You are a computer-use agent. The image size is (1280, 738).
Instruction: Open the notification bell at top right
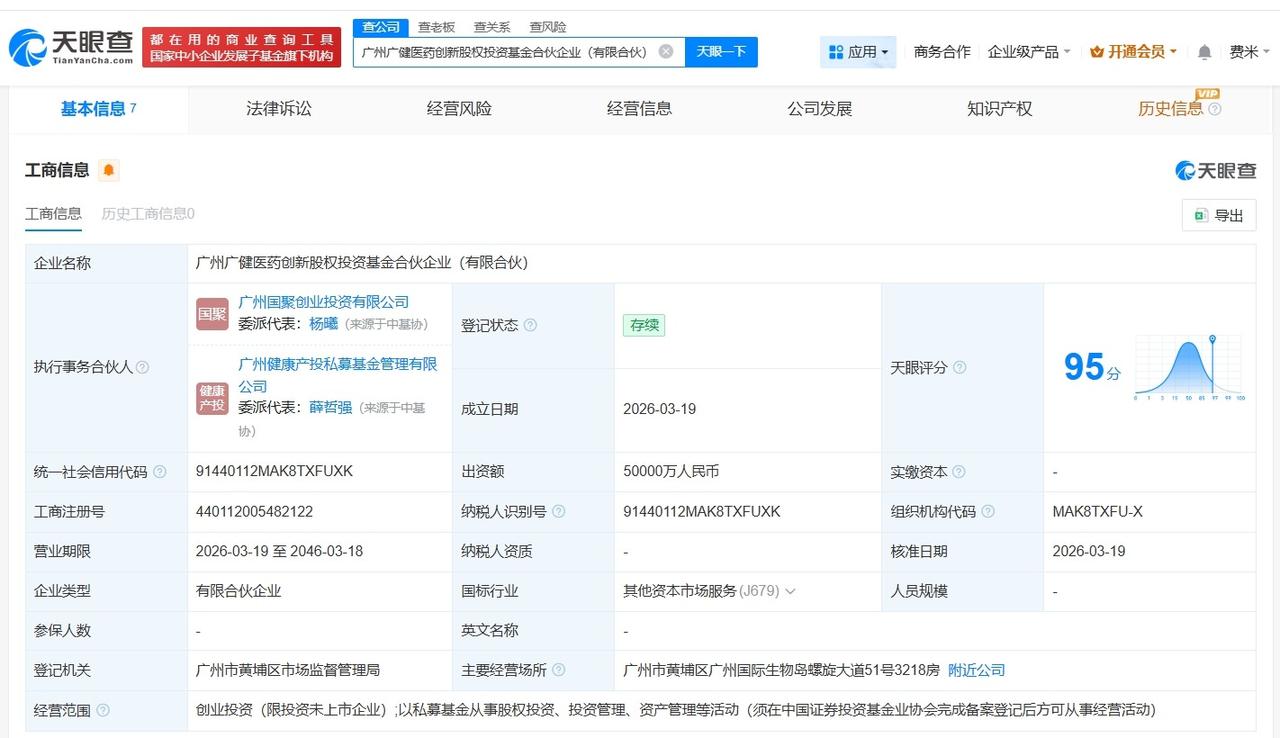(x=1204, y=50)
